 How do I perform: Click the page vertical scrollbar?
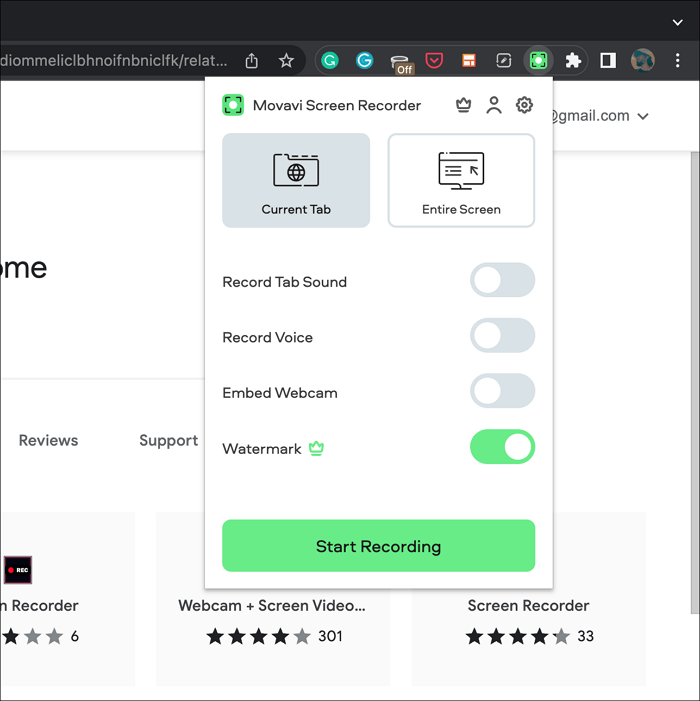pyautogui.click(x=695, y=382)
